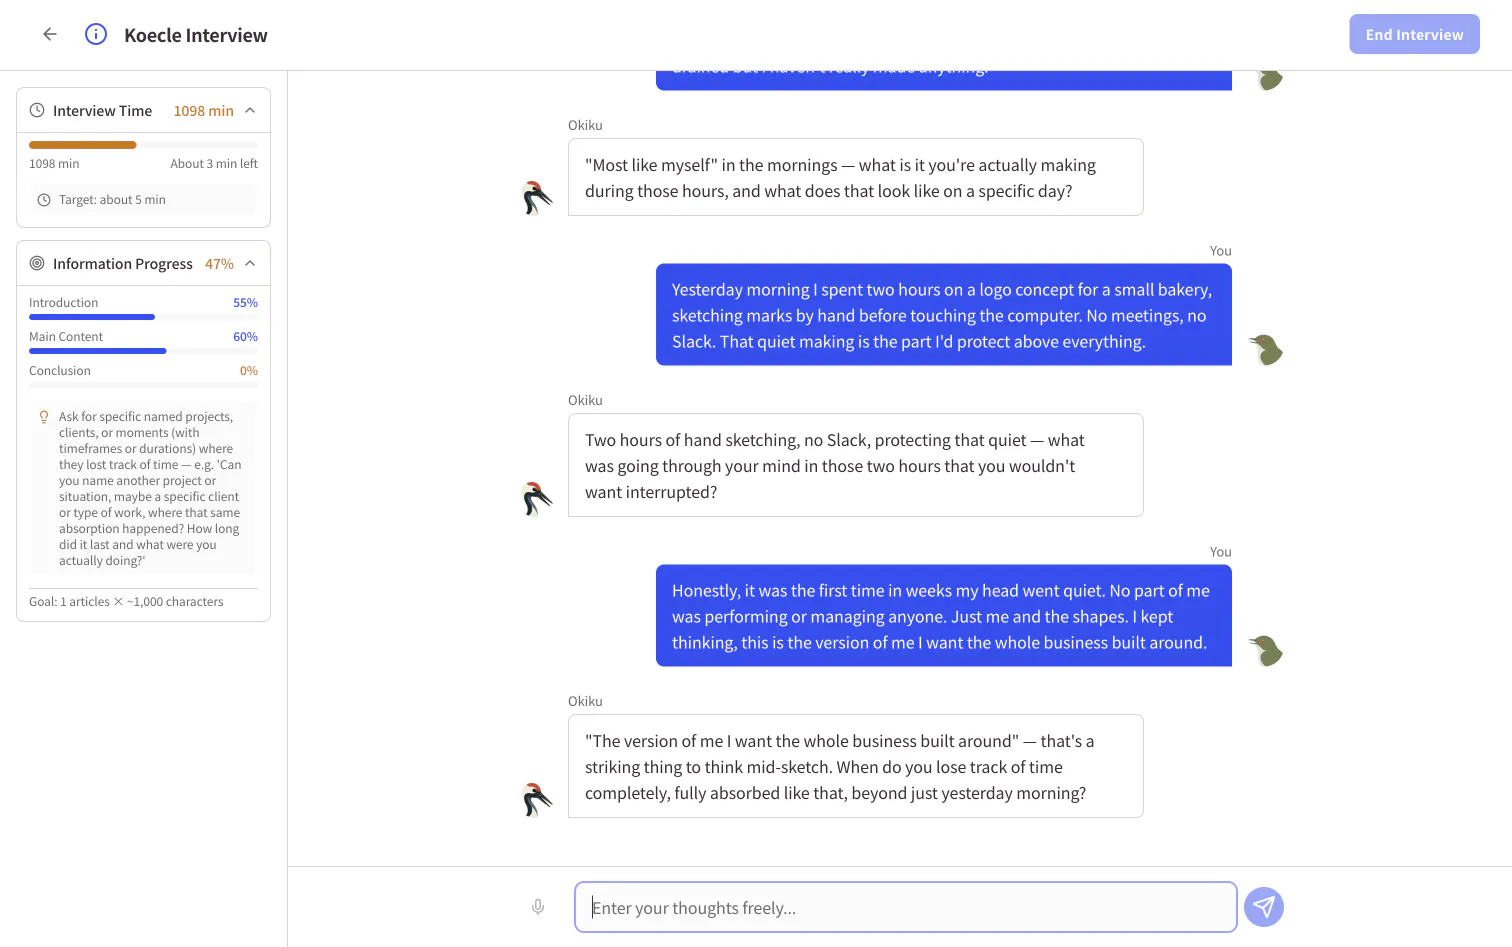Click the target icon beside Information Progress
Viewport: 1512px width, 947px height.
click(x=37, y=263)
